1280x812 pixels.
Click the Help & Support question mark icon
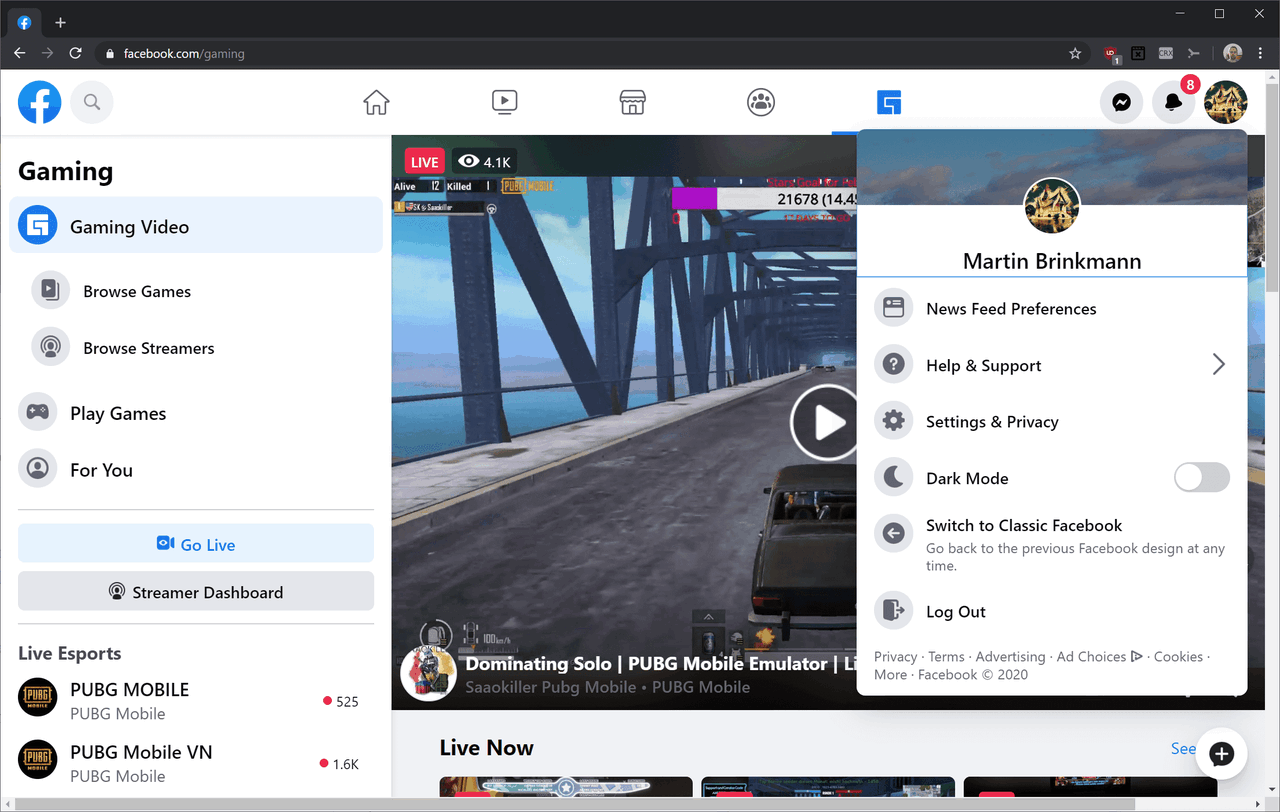click(894, 365)
